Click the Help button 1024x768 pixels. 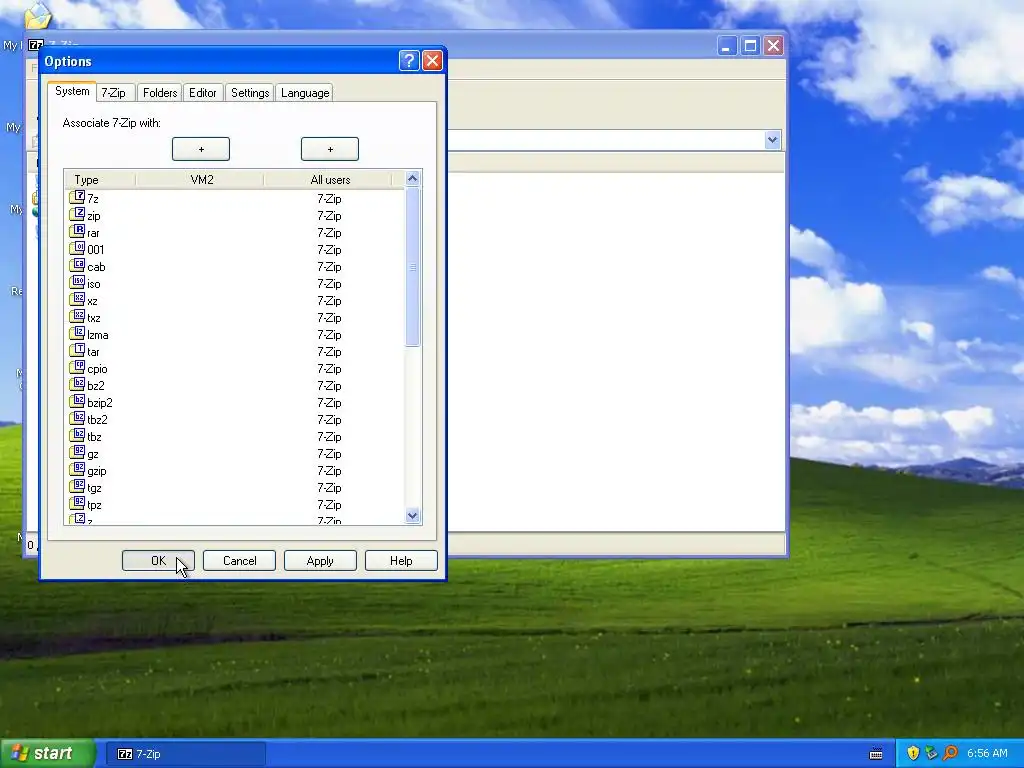tap(401, 560)
